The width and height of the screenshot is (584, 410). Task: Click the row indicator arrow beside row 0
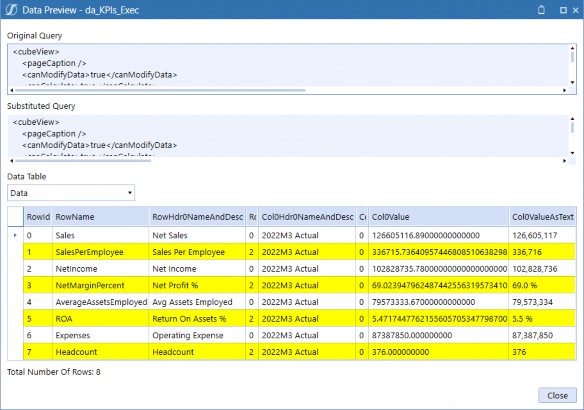coord(15,235)
